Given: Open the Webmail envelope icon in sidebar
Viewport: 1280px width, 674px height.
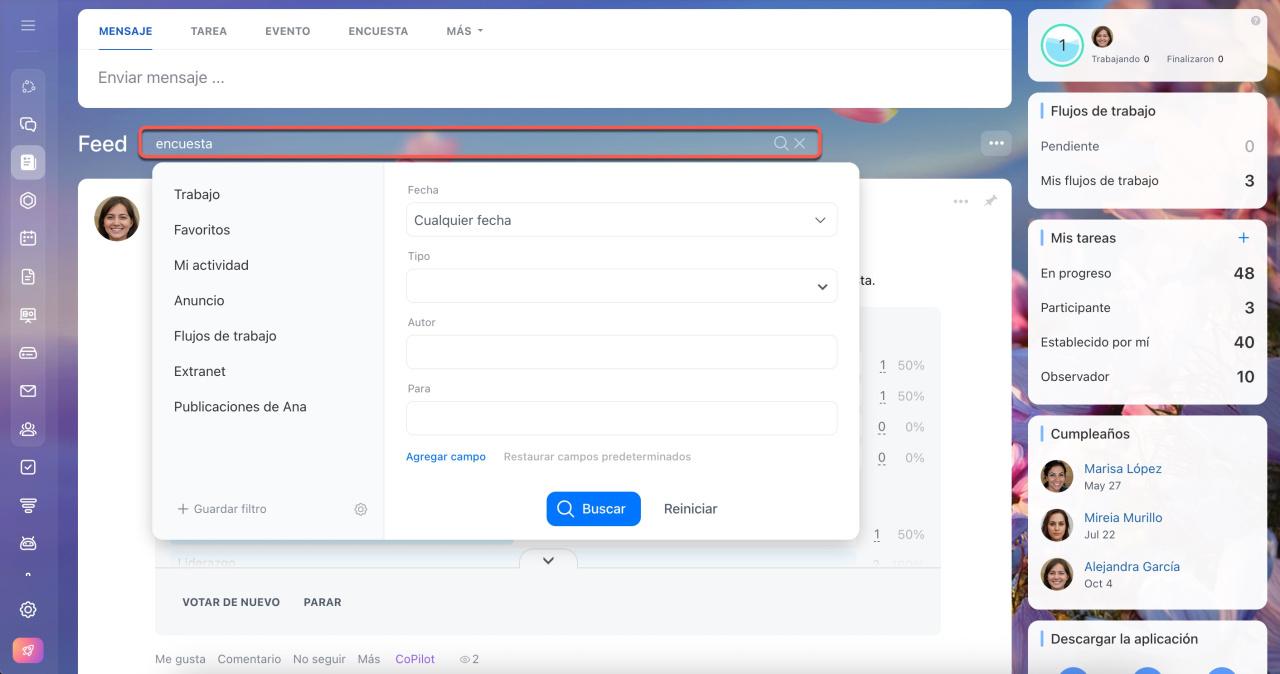Looking at the screenshot, I should (28, 391).
